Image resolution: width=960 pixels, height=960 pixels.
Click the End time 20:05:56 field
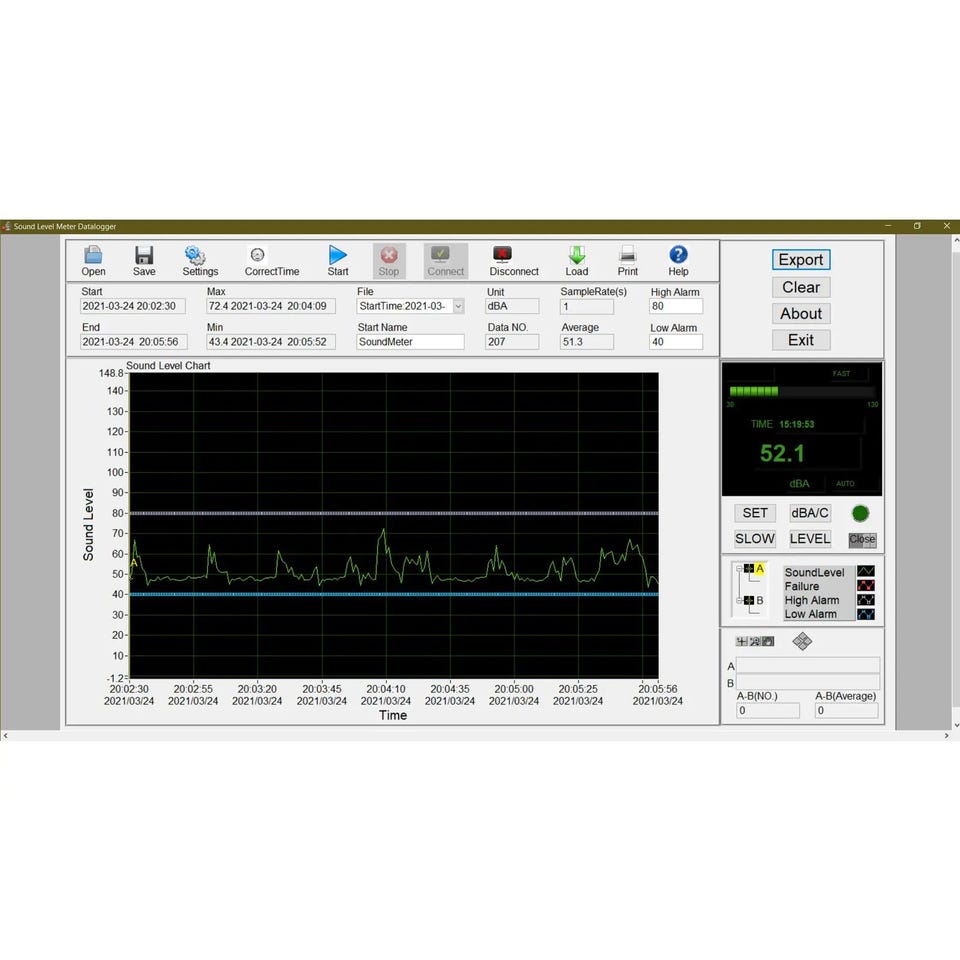[x=133, y=342]
